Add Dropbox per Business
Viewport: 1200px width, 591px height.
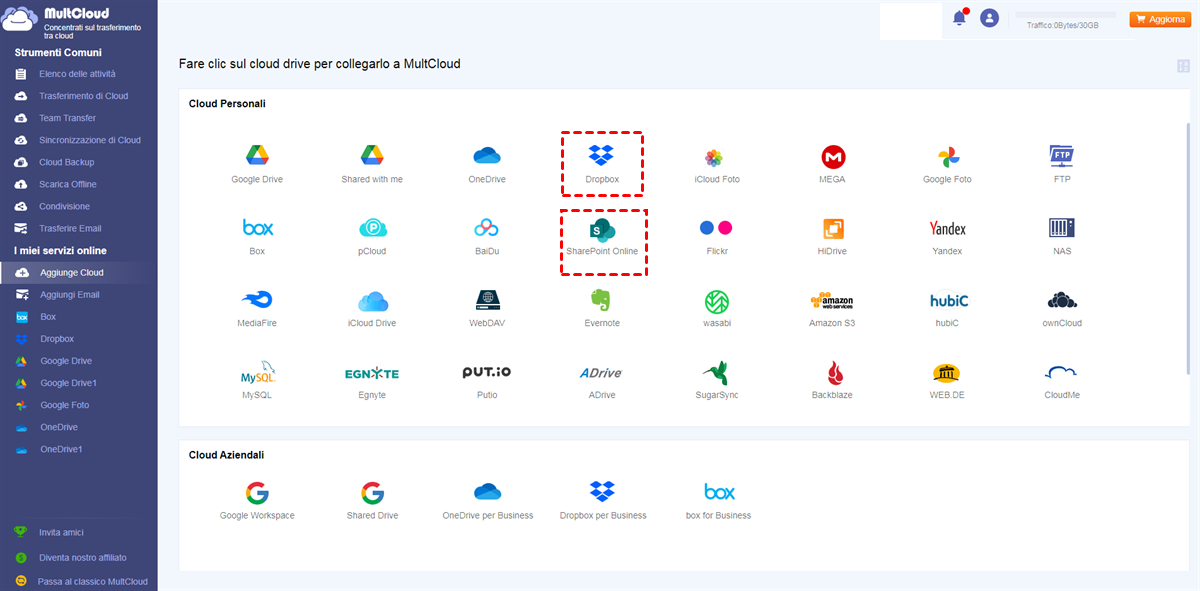coord(601,492)
